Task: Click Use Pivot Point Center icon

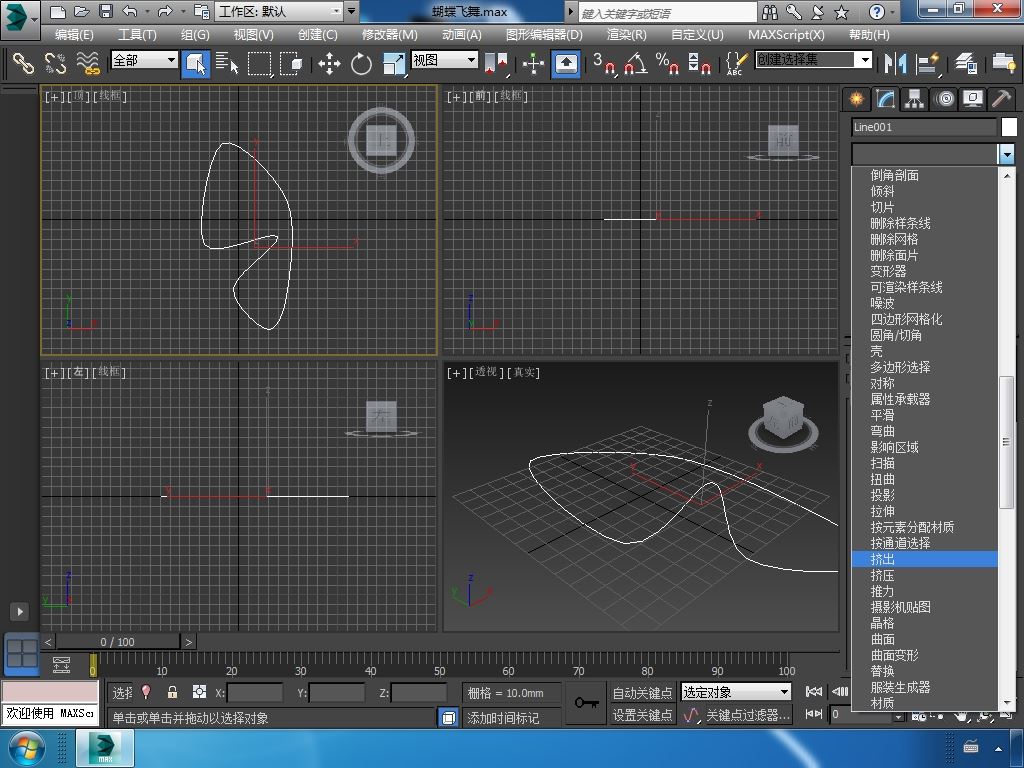Action: 496,63
